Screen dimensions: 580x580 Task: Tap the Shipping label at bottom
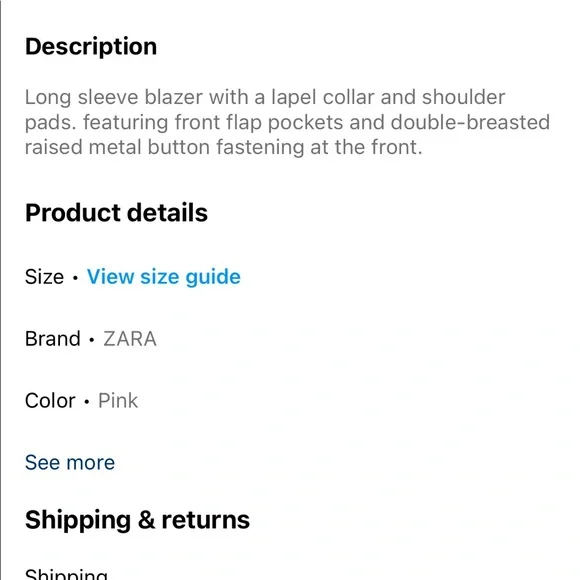pyautogui.click(x=66, y=574)
